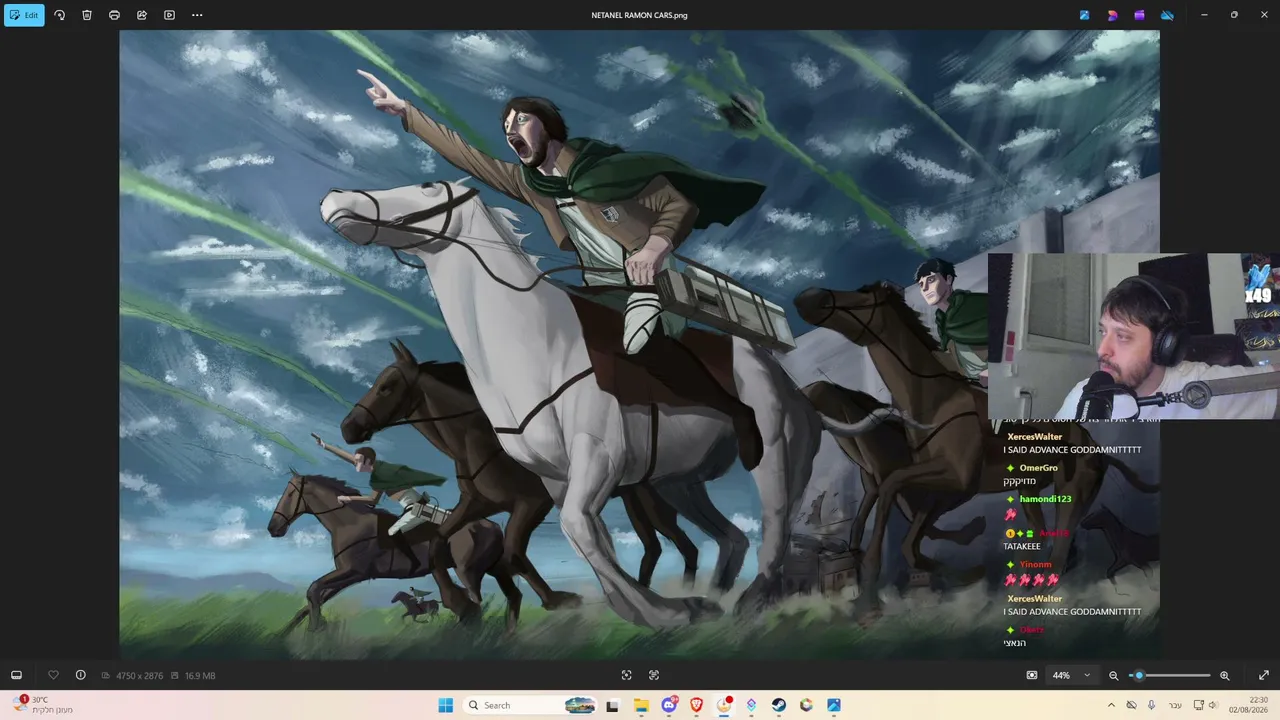Viewport: 1280px width, 720px height.
Task: Open Steam from the taskbar
Action: tap(778, 705)
